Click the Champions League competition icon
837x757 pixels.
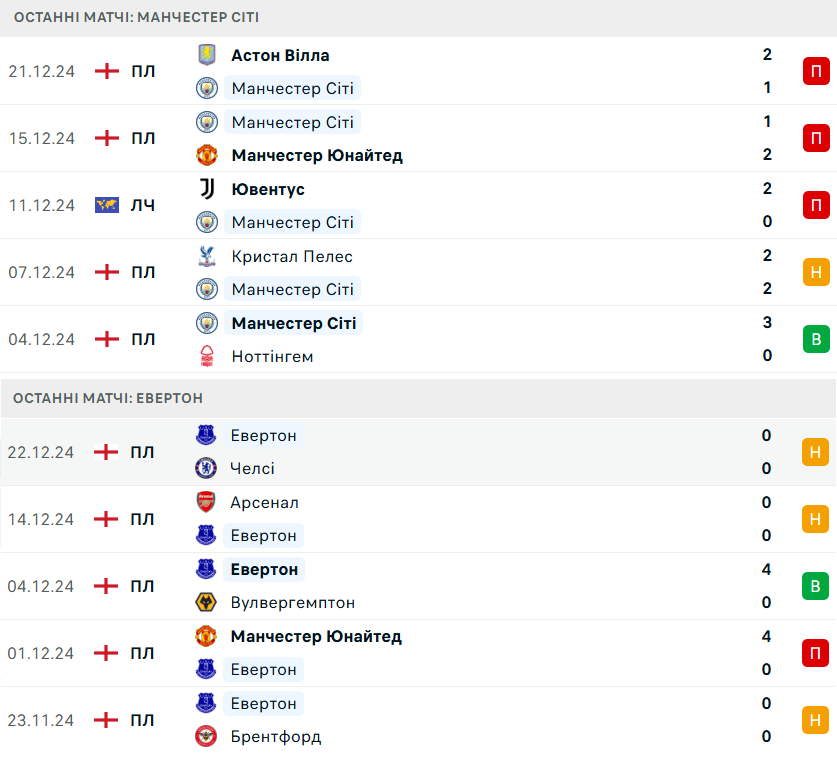coord(107,205)
